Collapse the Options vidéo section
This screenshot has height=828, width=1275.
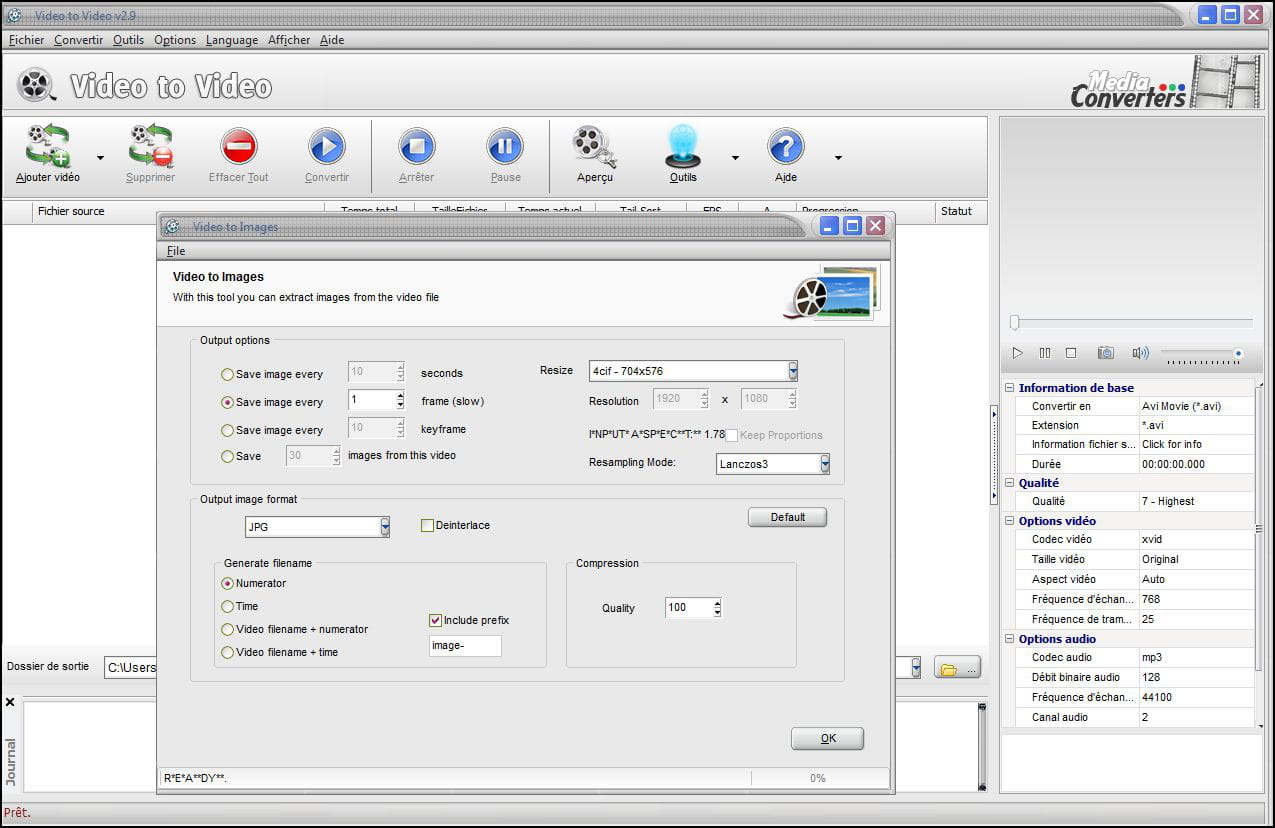(1010, 521)
